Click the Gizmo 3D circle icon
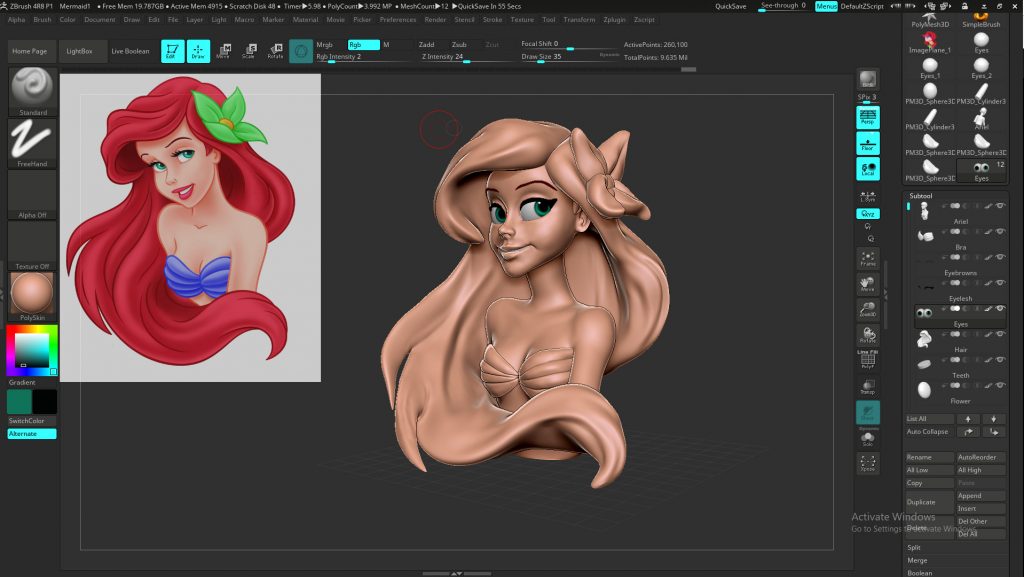The image size is (1024, 577). click(x=300, y=51)
